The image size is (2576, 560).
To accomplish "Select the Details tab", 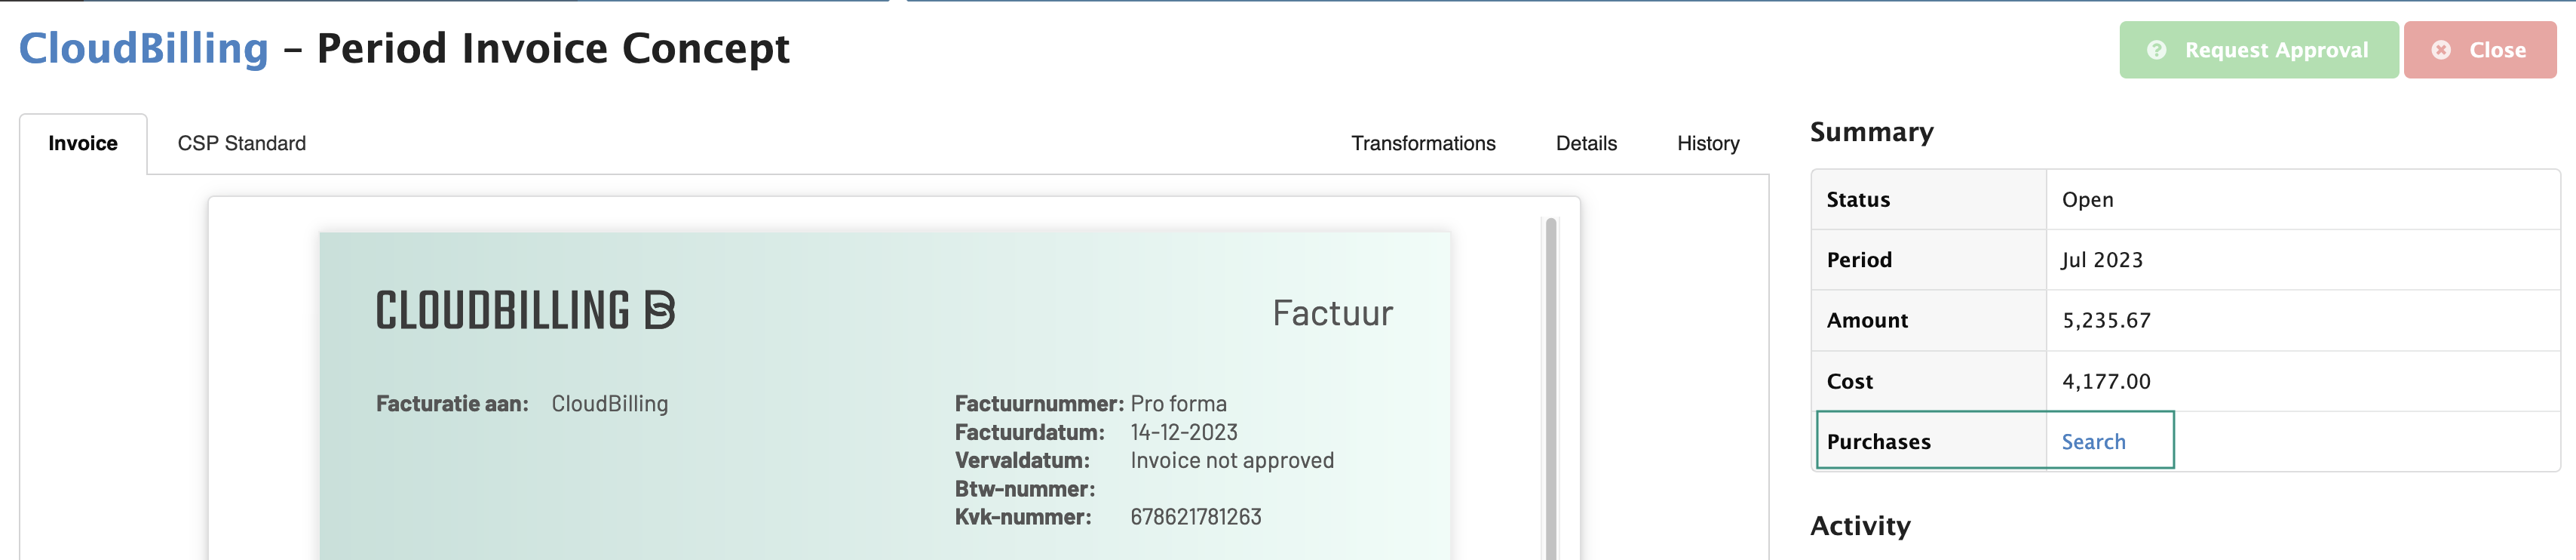I will pos(1585,143).
